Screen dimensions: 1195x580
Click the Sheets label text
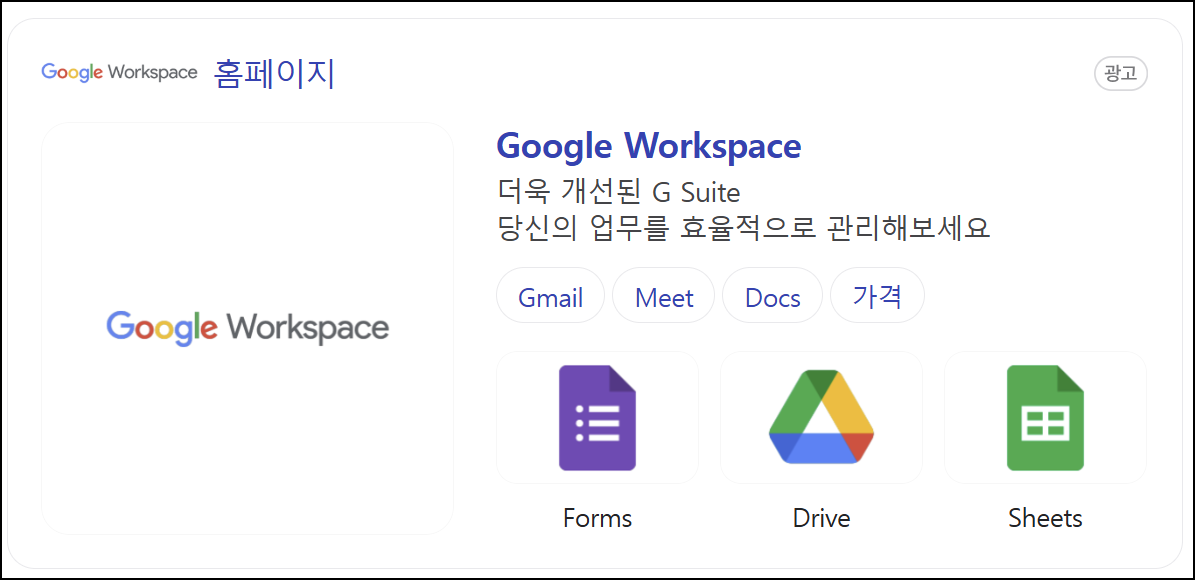pyautogui.click(x=1045, y=518)
